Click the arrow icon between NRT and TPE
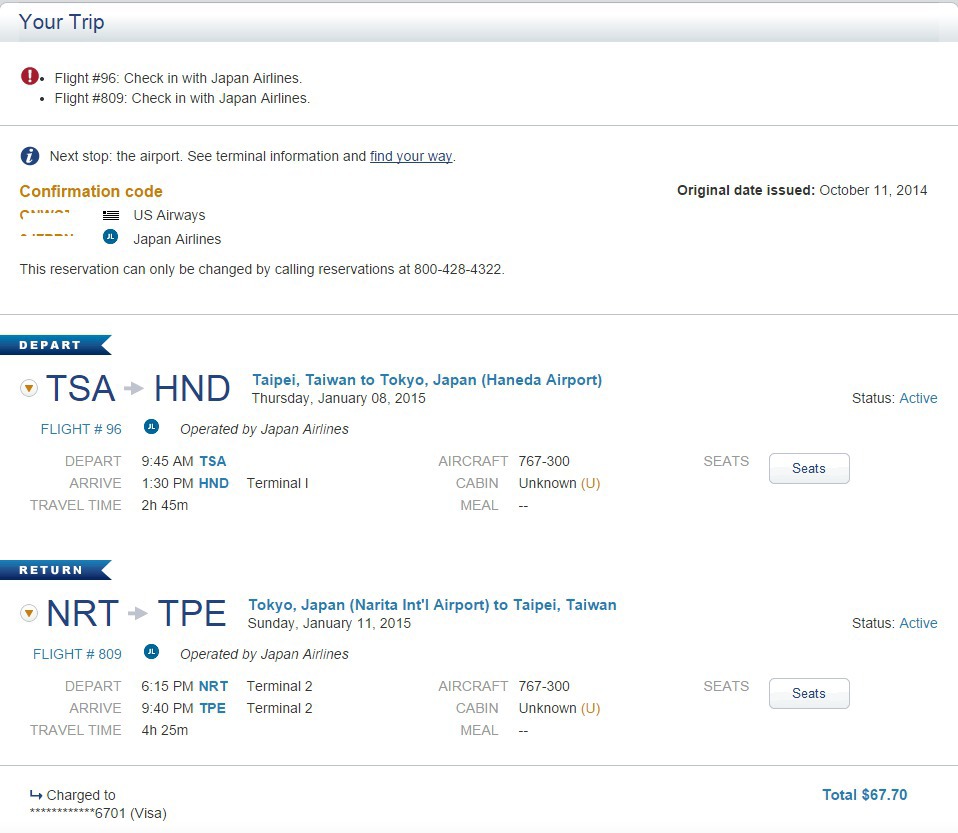Screen dimensions: 958x833 click(x=138, y=613)
